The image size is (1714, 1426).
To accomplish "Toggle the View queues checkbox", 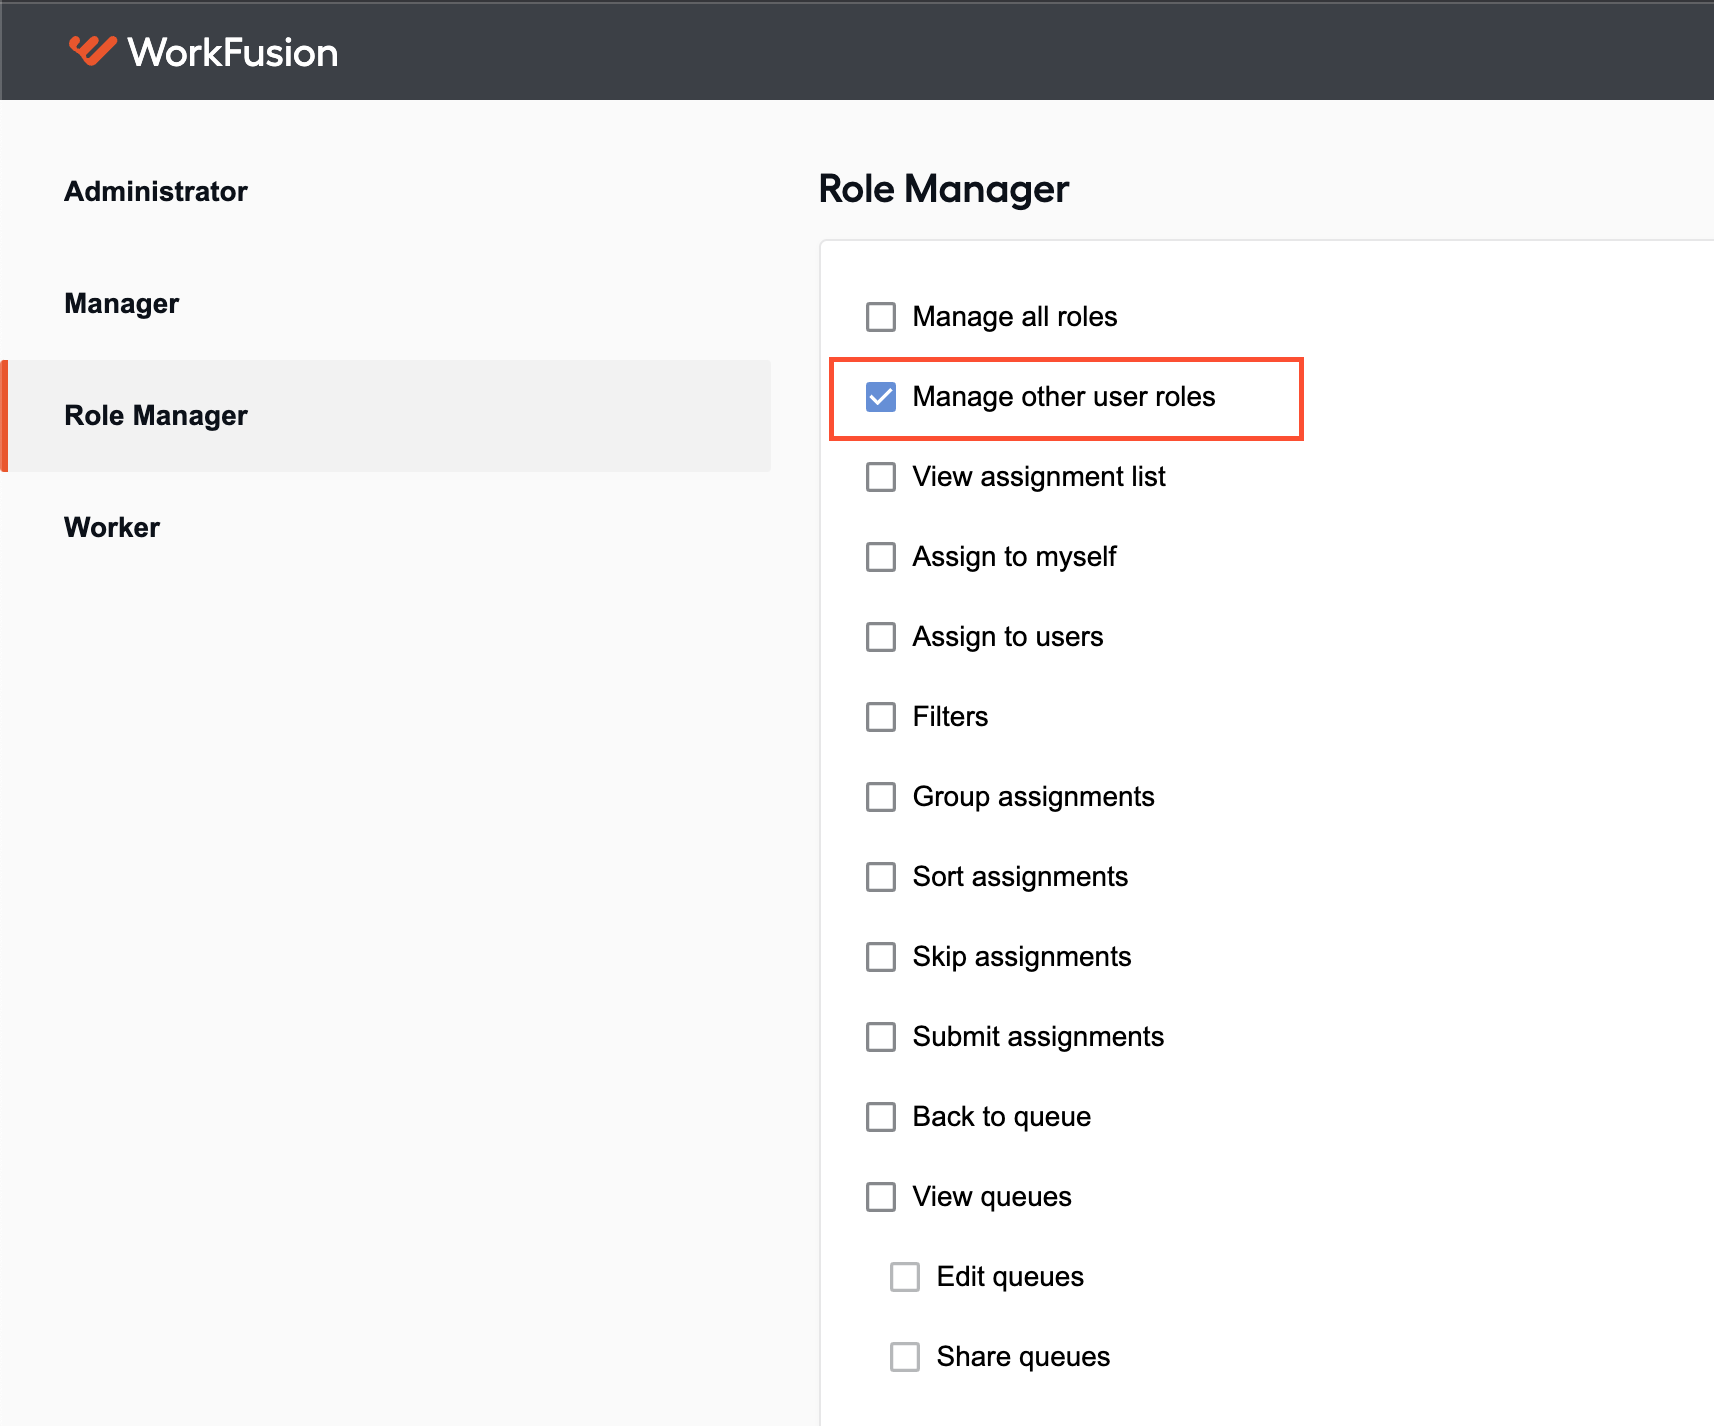I will pos(881,1197).
